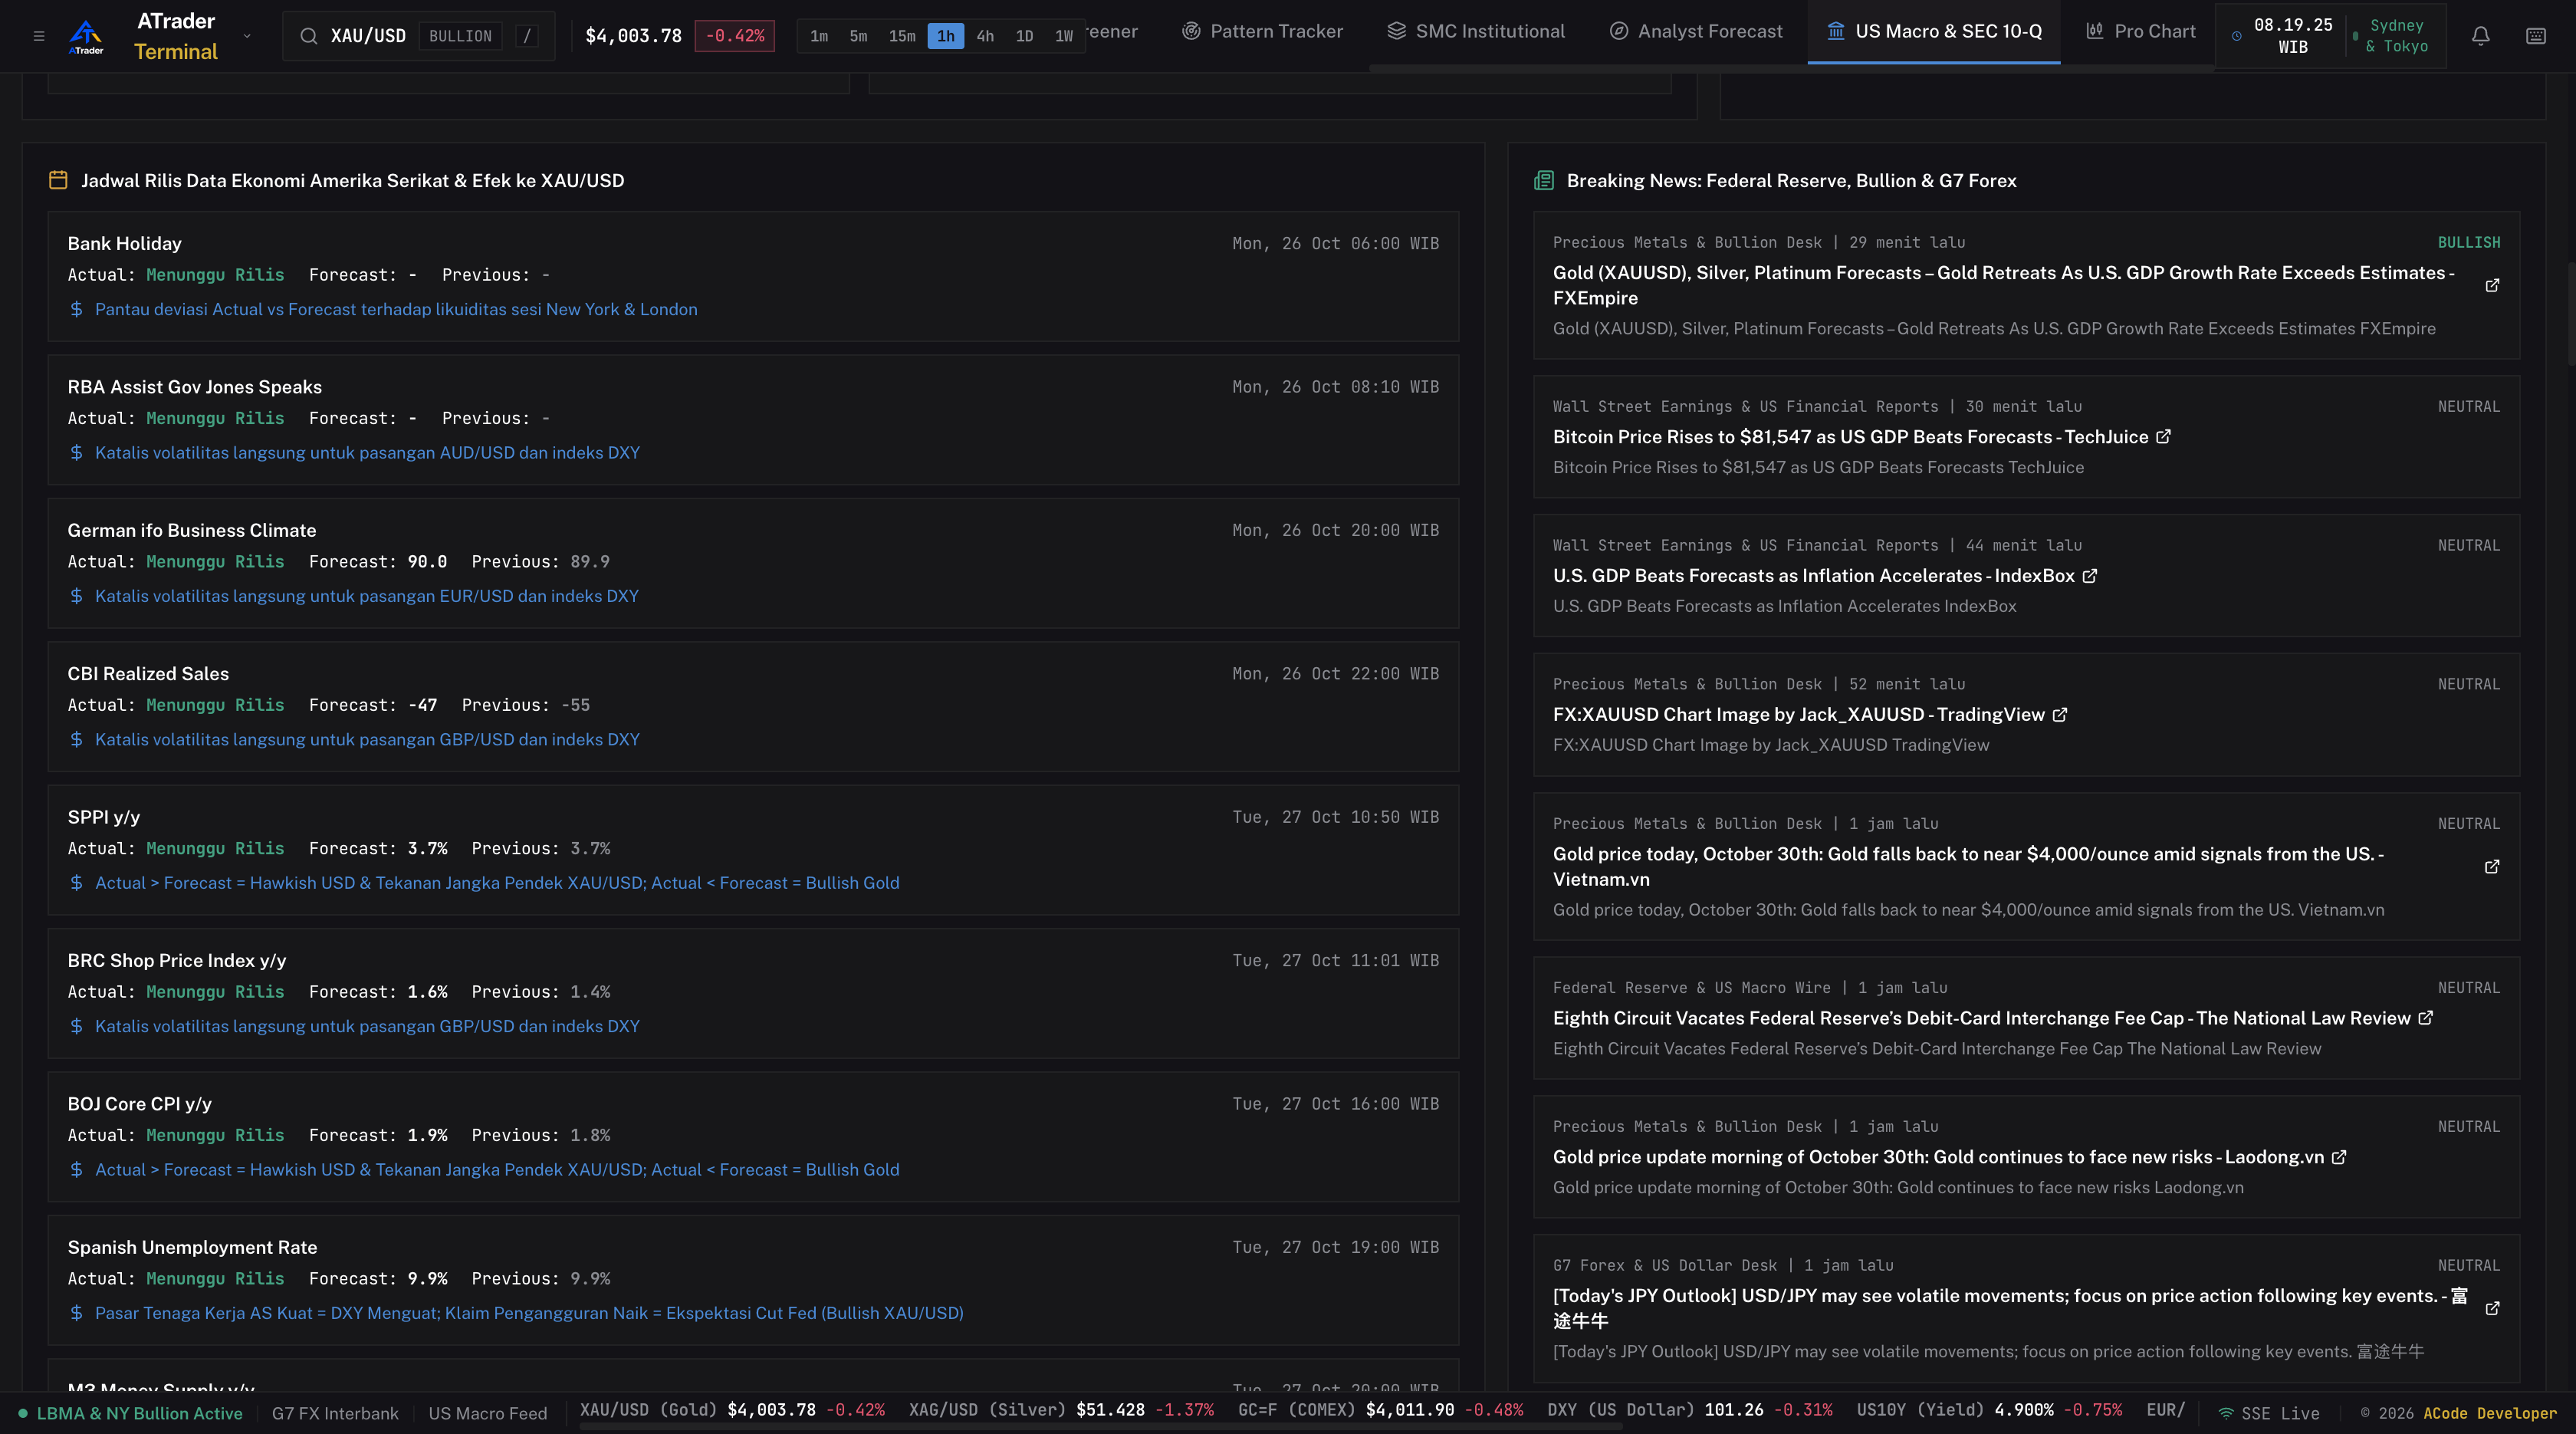Click the Bank Holiday event title
2576x1434 pixels.
click(124, 244)
